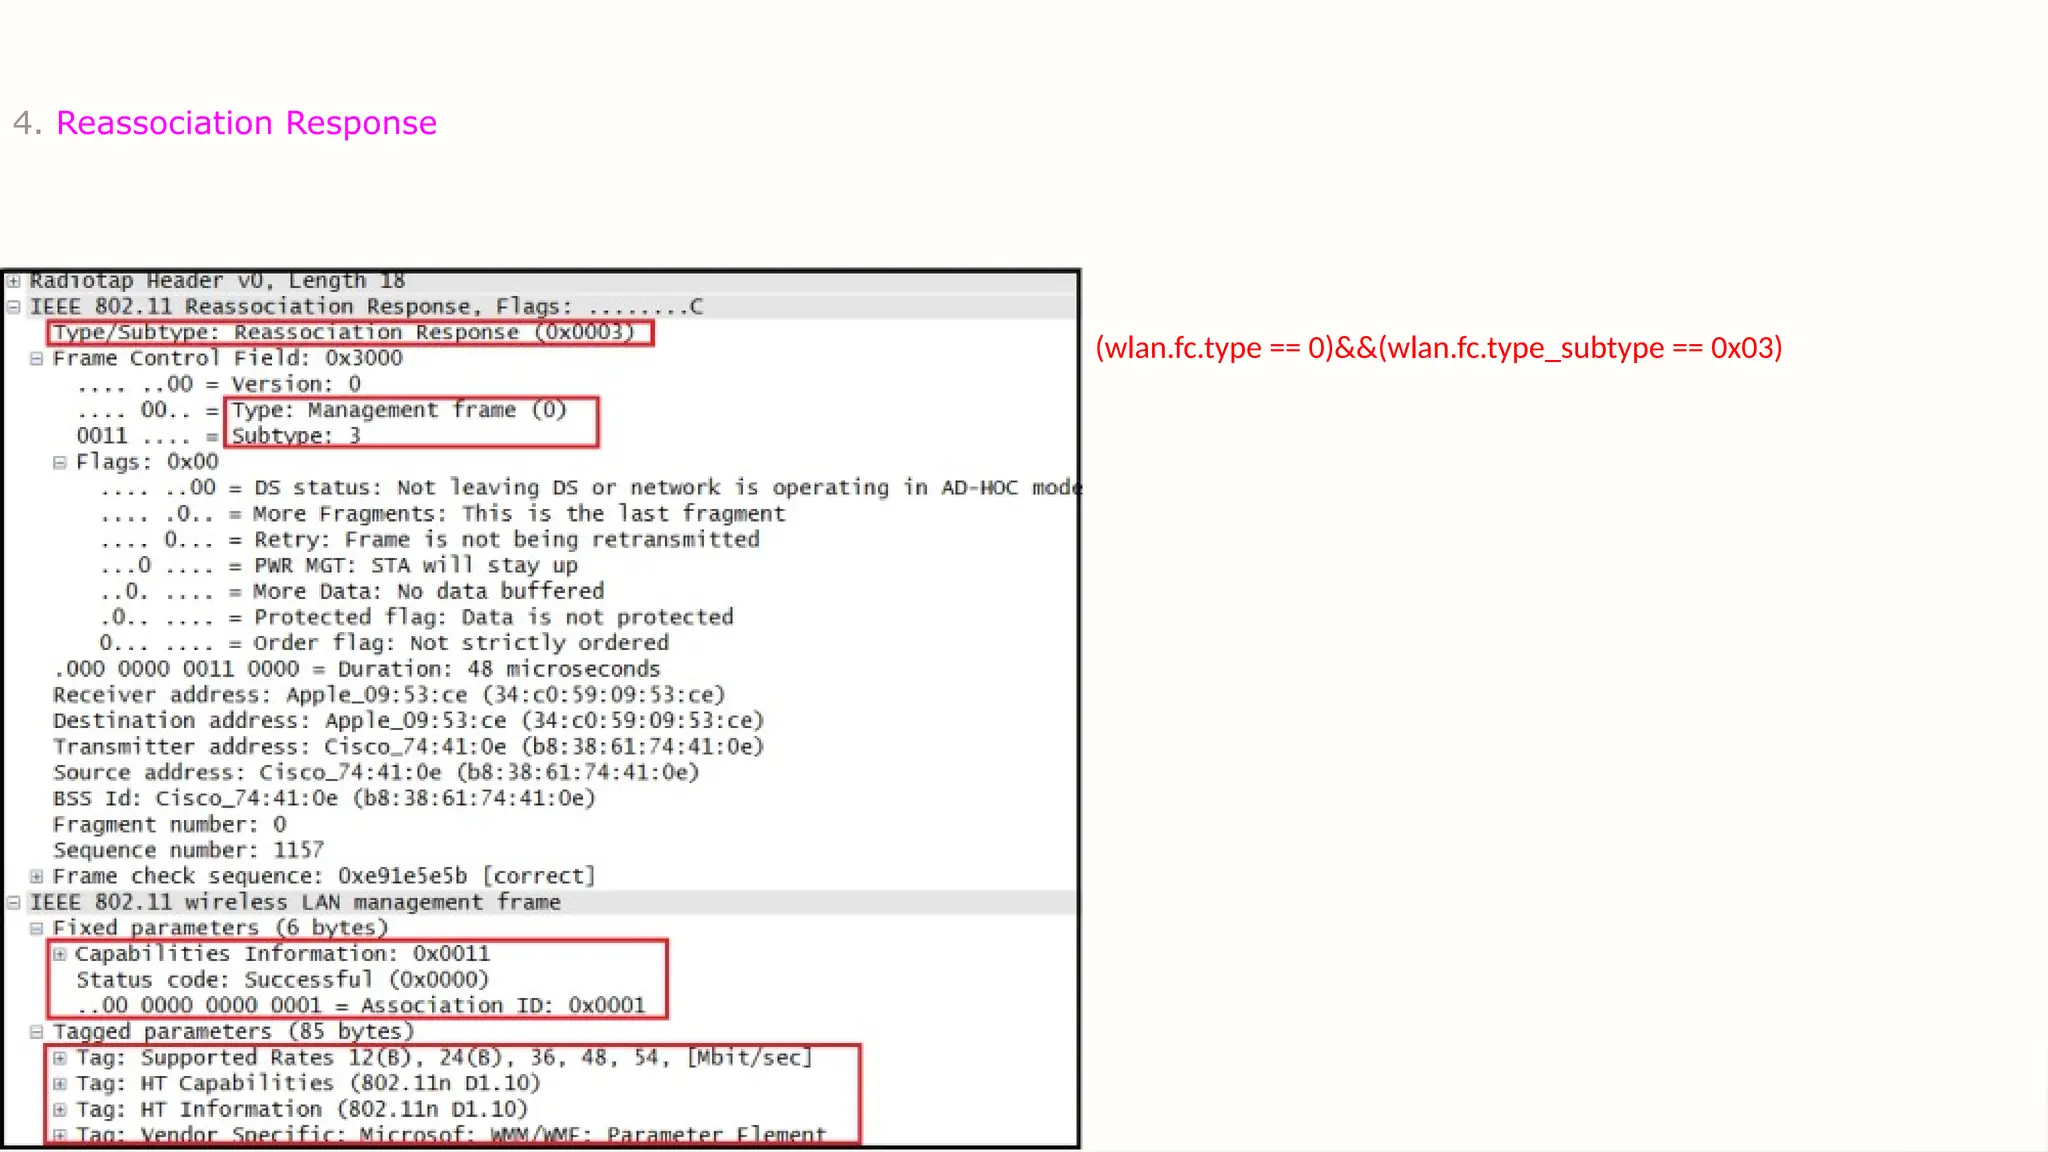Select the More Data: No data buffered row
The image size is (2048, 1152).
pyautogui.click(x=352, y=592)
